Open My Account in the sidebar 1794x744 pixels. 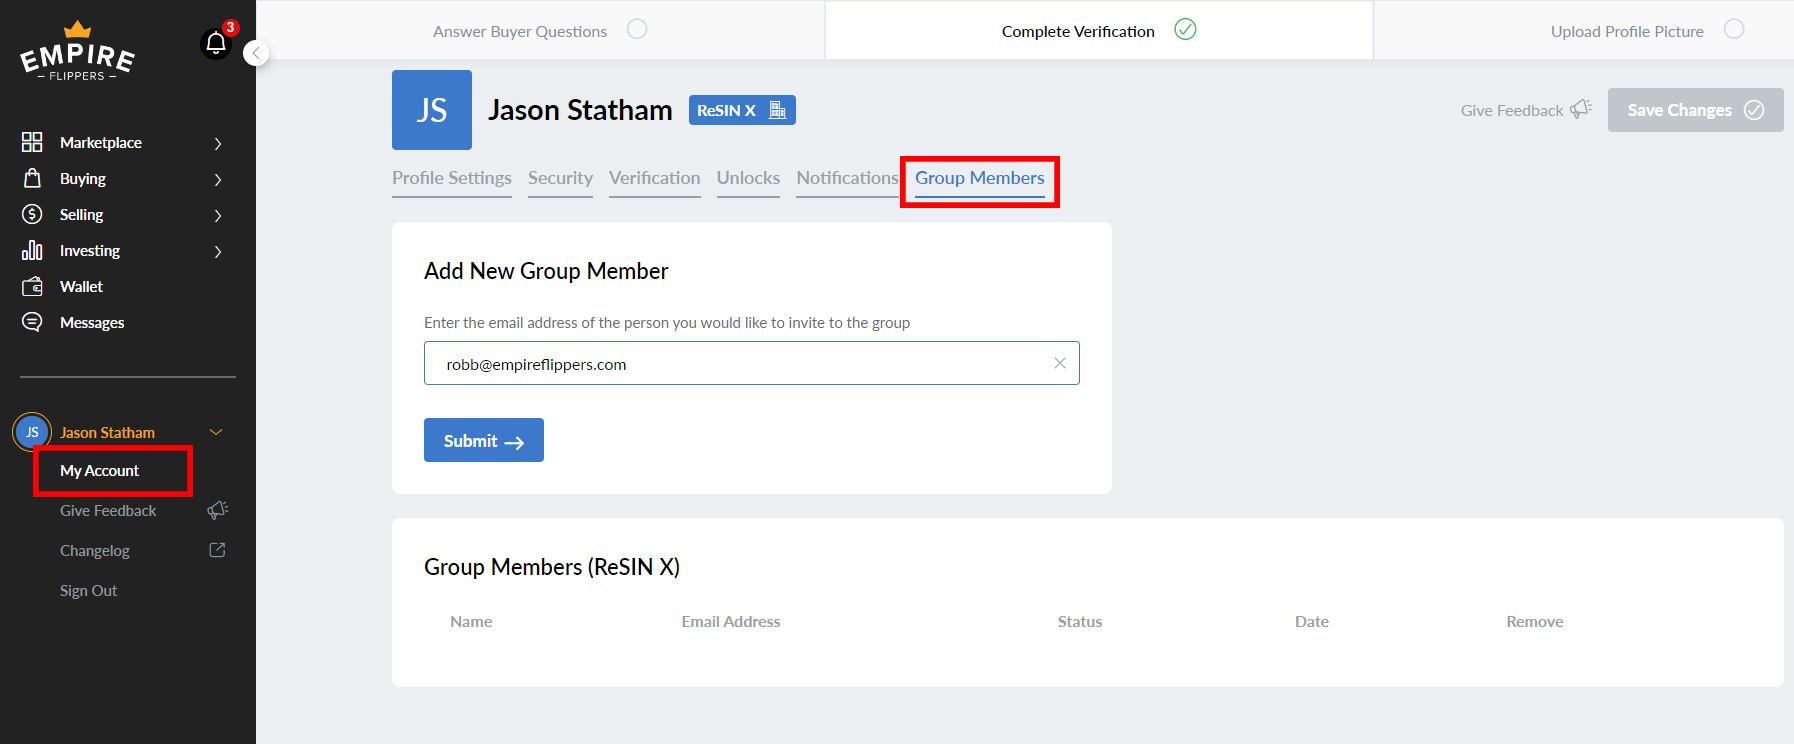pos(100,470)
